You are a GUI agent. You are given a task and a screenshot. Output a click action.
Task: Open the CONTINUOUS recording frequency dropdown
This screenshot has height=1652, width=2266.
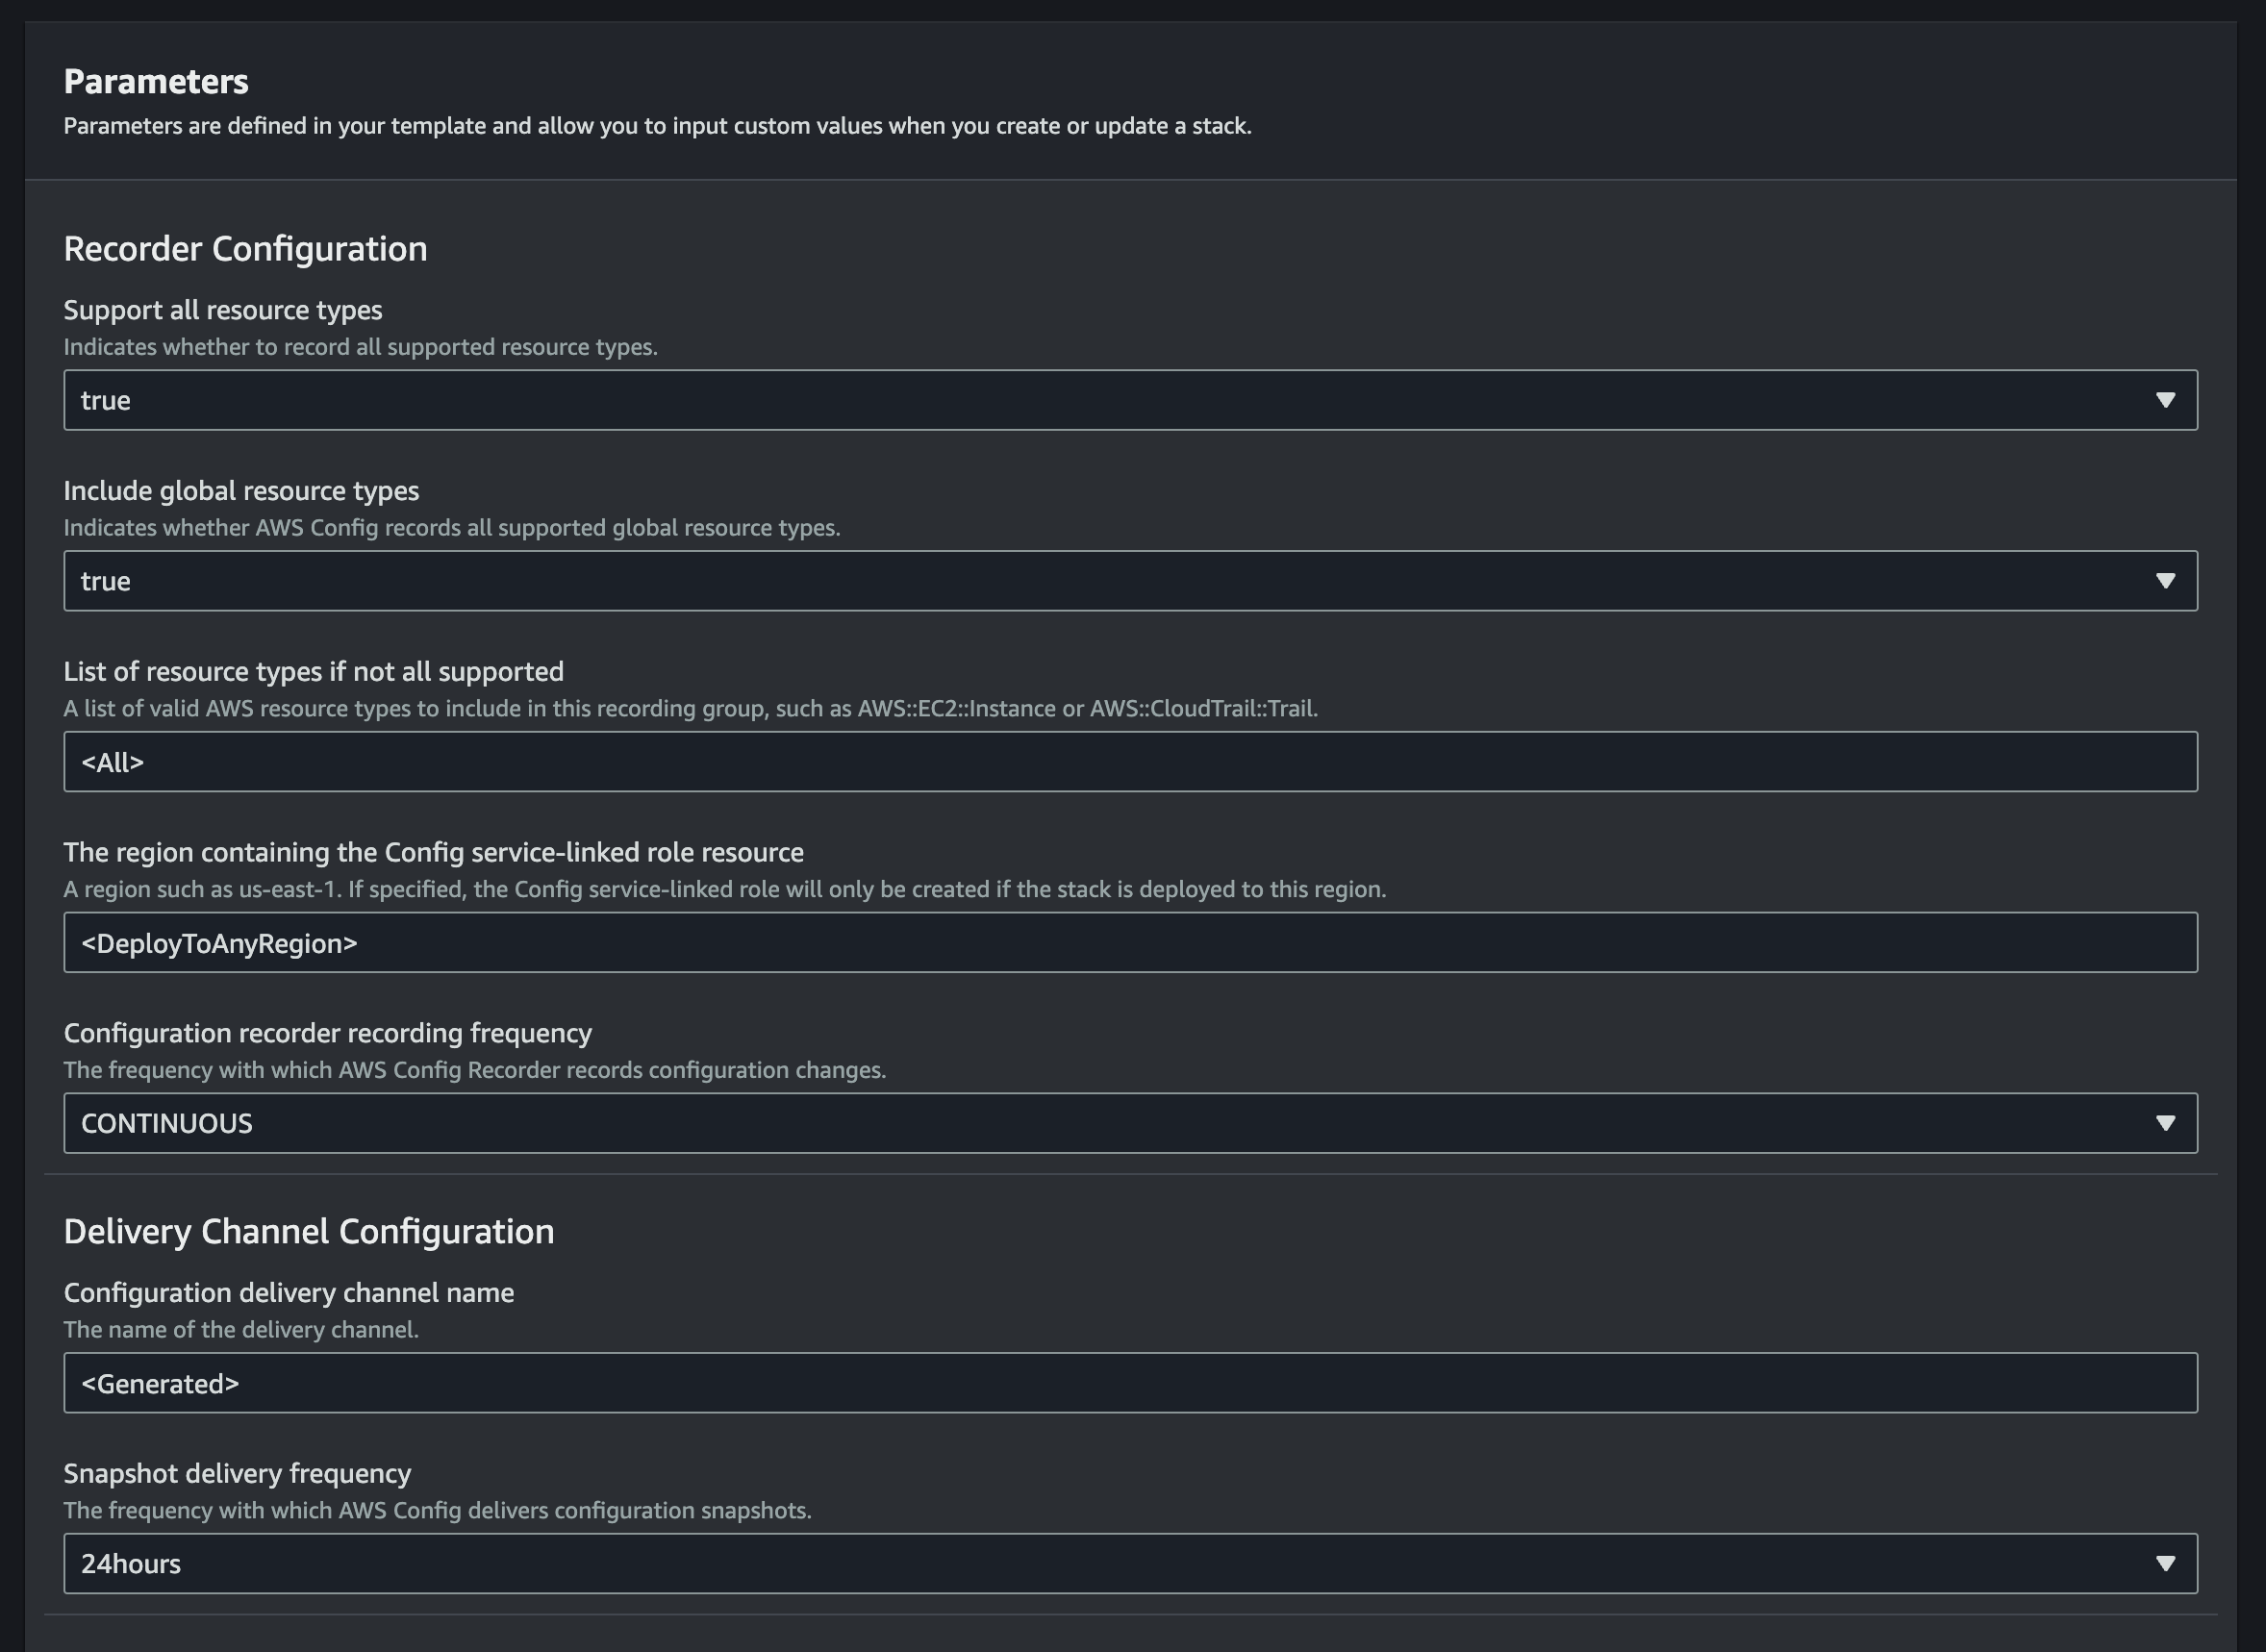point(1130,1123)
